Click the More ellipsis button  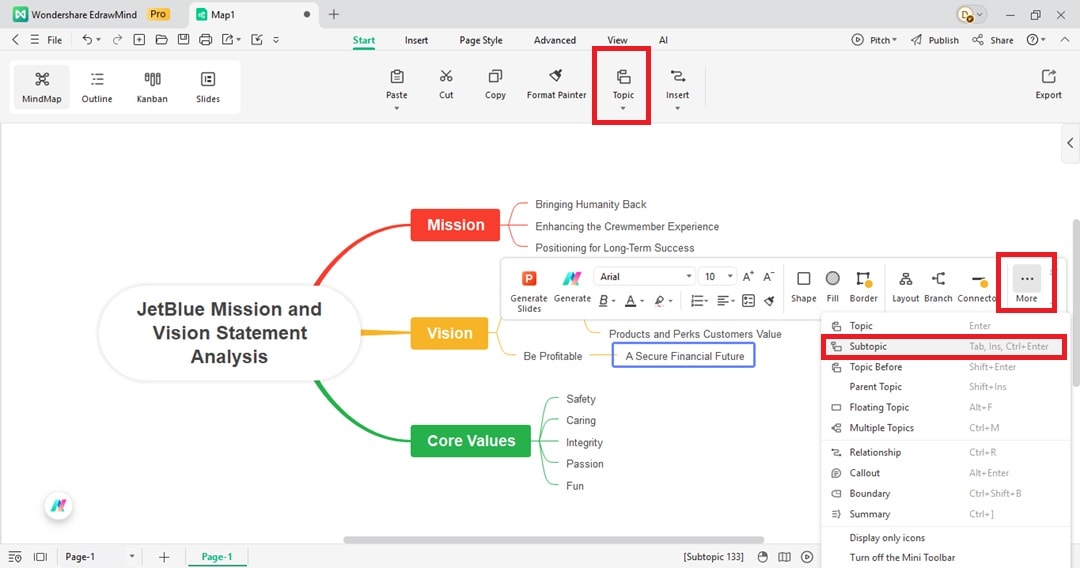(1026, 285)
